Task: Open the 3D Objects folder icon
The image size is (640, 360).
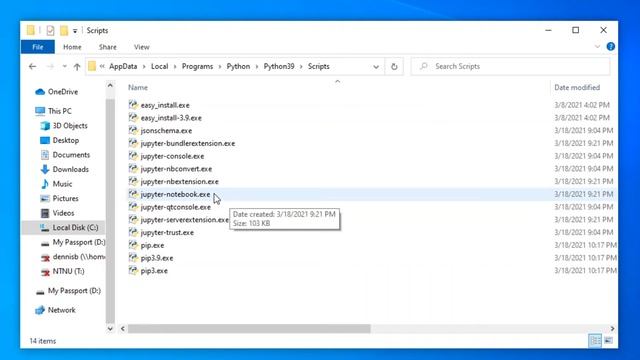Action: 45,126
